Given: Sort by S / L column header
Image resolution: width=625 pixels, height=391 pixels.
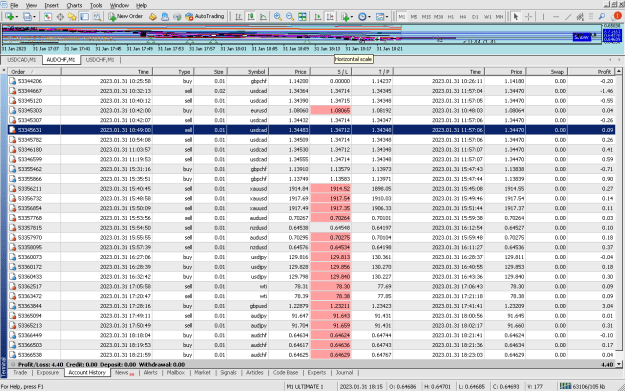Looking at the screenshot, I should [331, 72].
